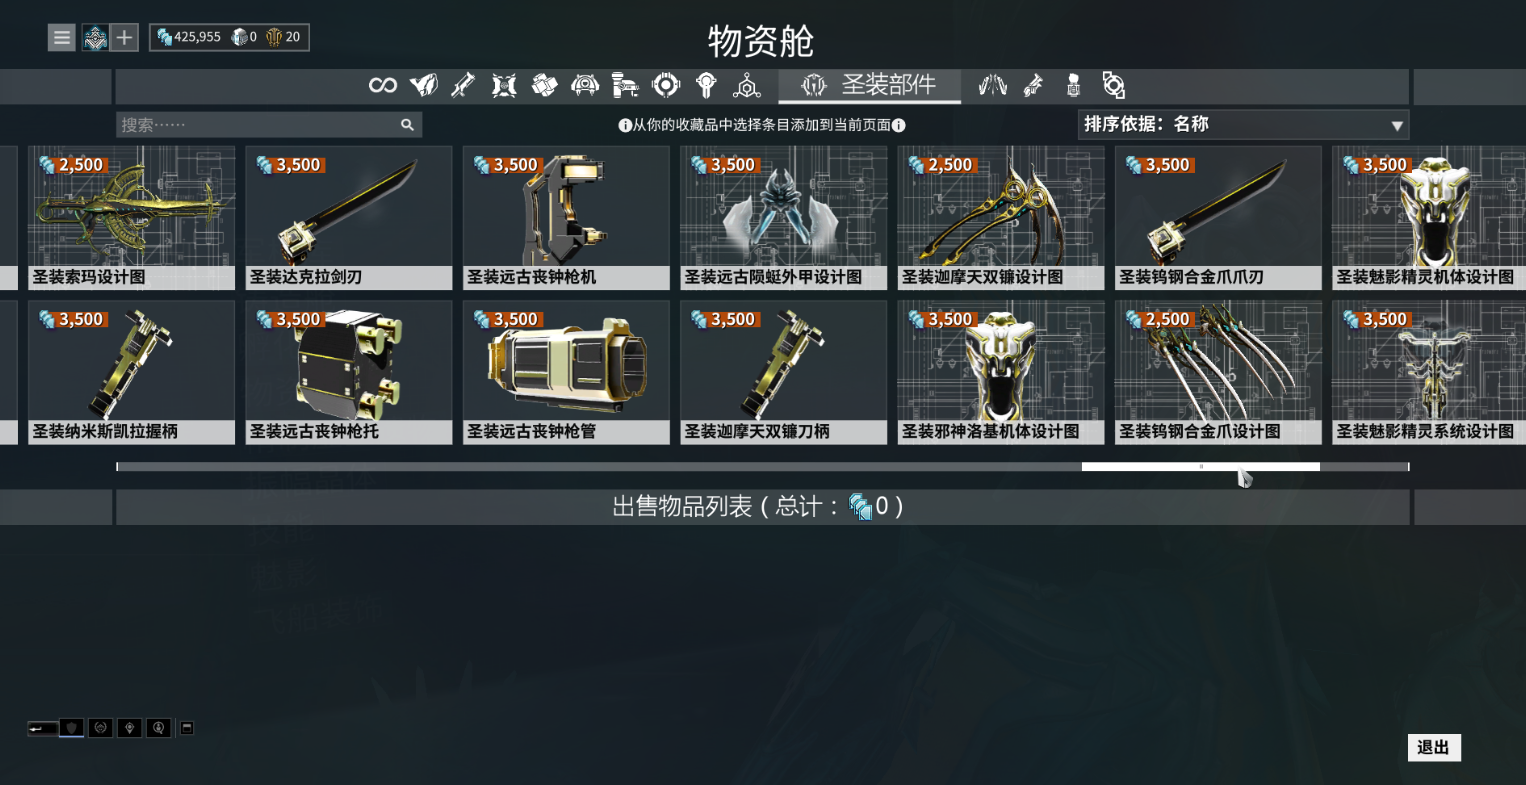Screen dimensions: 1526x785
Task: Click the 退出 exit button
Action: 1434,748
